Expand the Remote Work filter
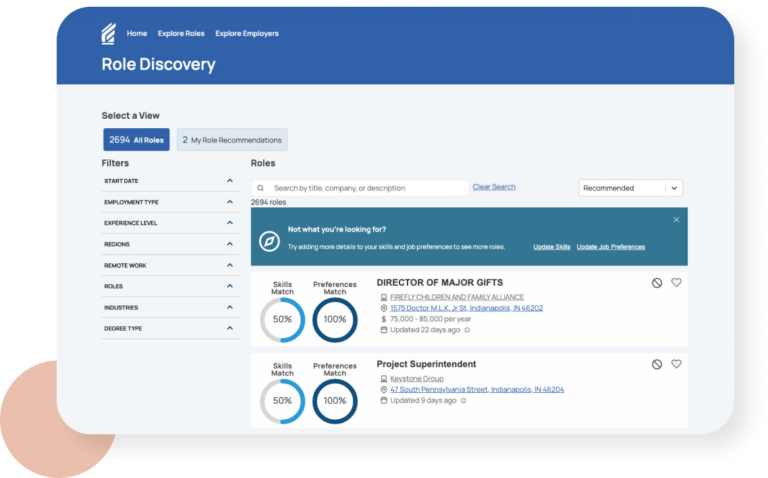 pos(229,265)
